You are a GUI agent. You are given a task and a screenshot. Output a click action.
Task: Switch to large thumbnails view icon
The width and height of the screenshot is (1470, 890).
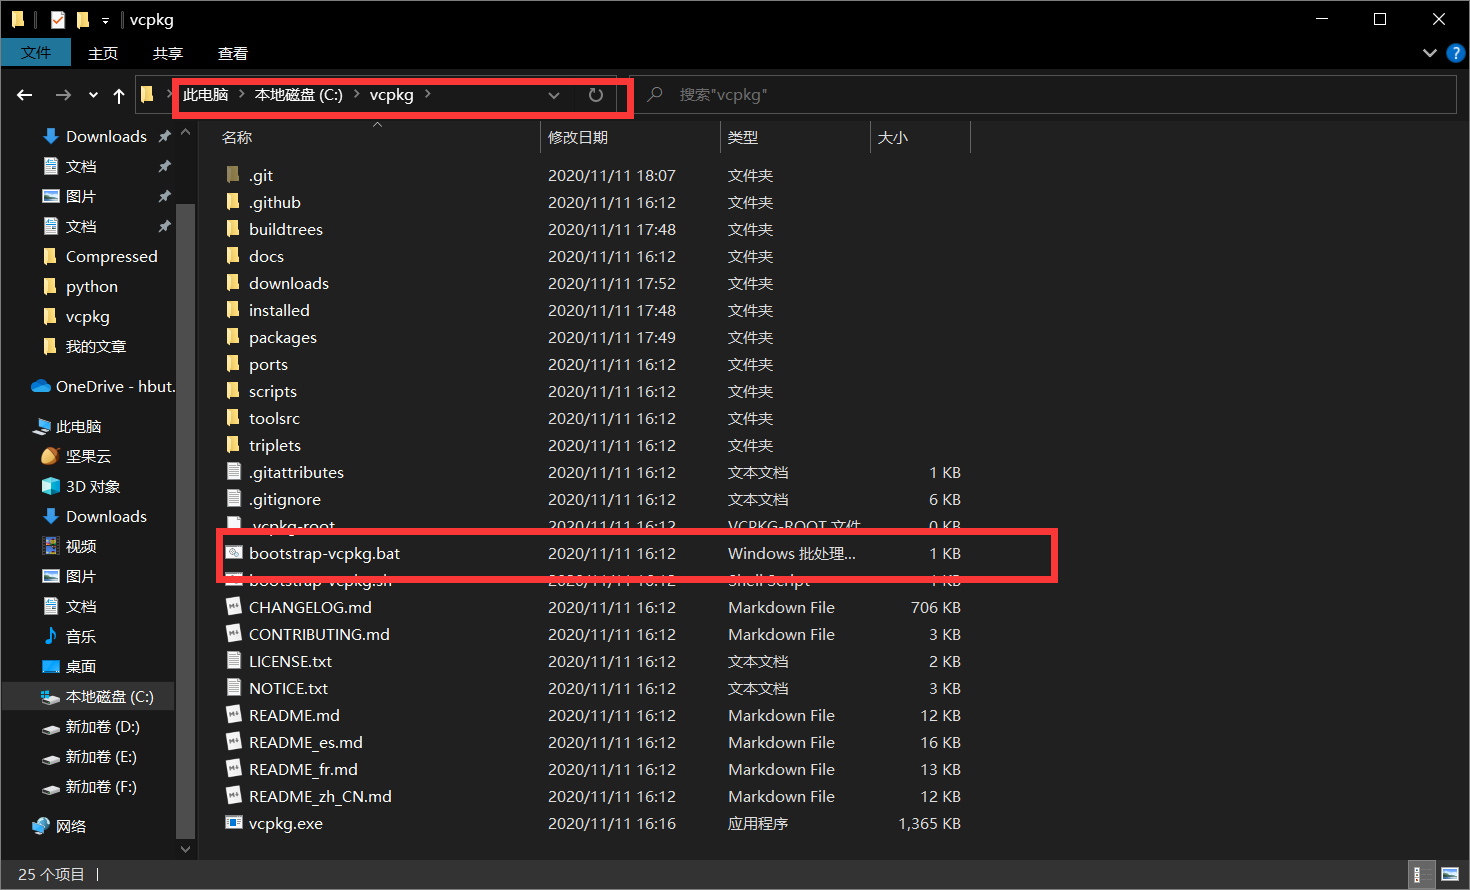1450,875
